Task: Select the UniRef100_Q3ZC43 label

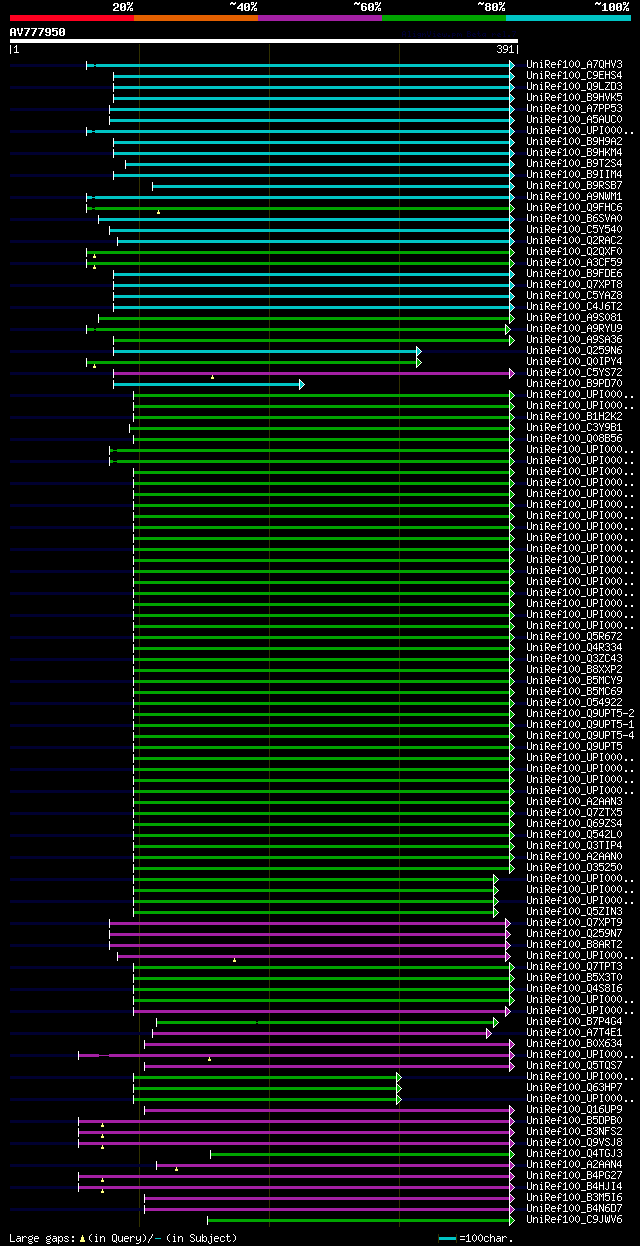Action: click(574, 658)
